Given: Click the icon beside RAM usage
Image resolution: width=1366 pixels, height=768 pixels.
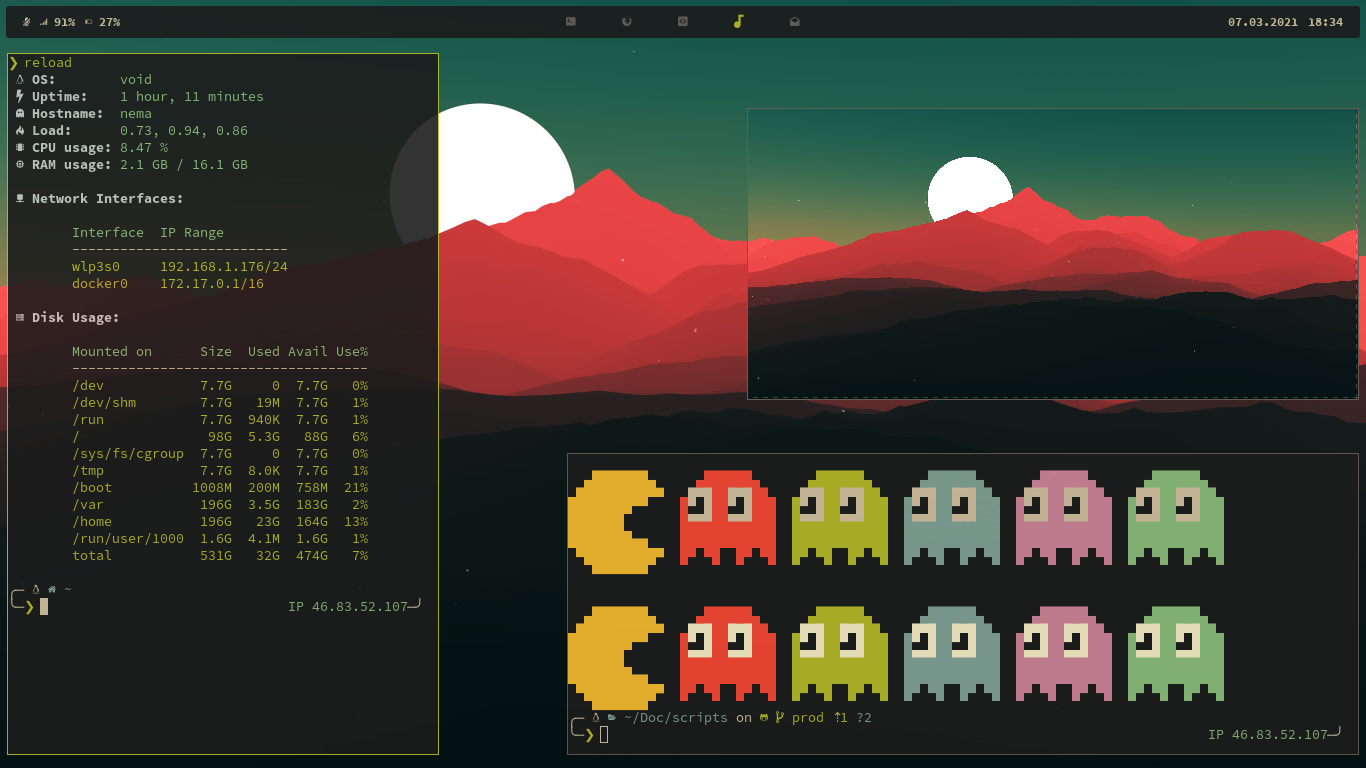Looking at the screenshot, I should coord(20,164).
